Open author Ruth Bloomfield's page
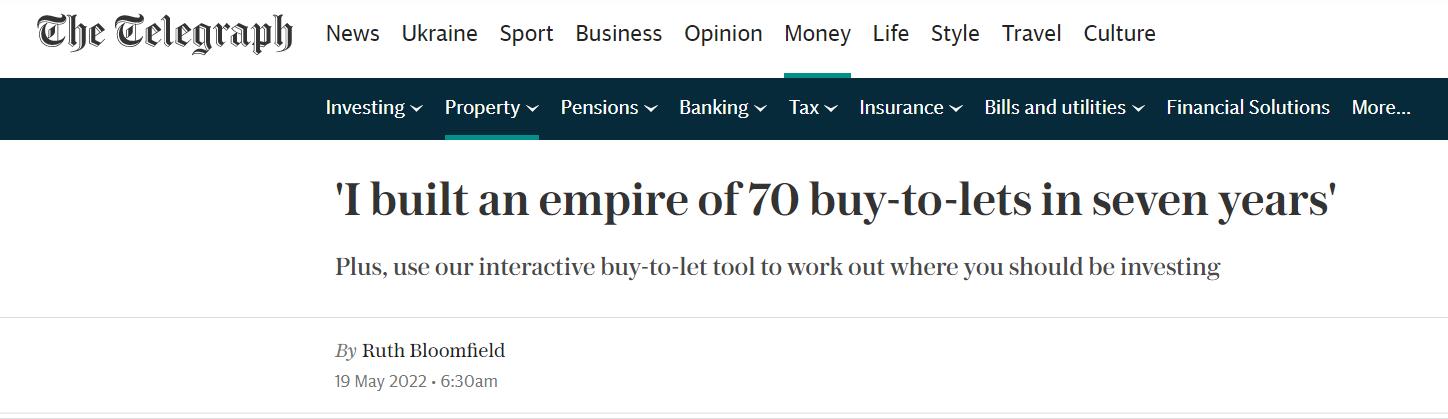The width and height of the screenshot is (1448, 419). (x=433, y=351)
